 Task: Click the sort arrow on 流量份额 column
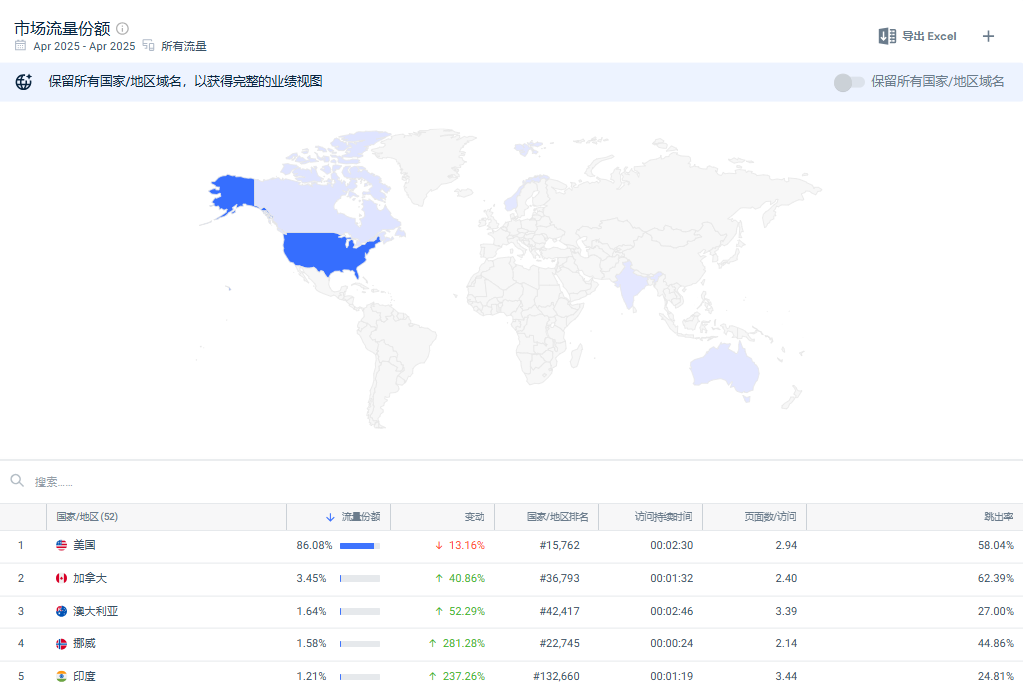(329, 517)
